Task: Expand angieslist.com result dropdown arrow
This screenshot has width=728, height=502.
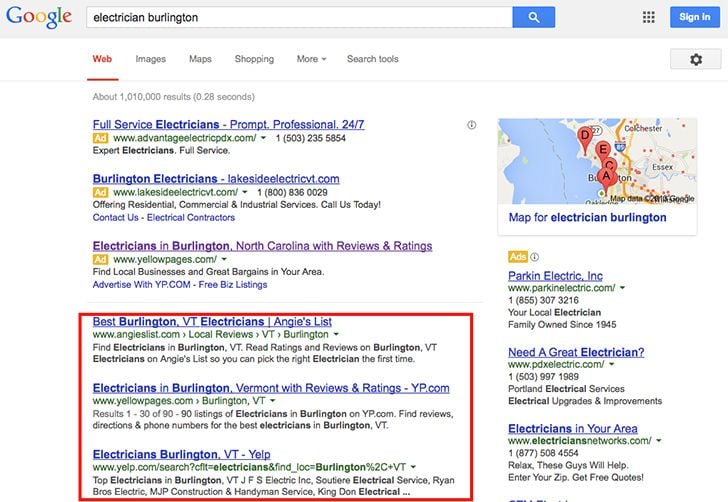Action: 336,334
